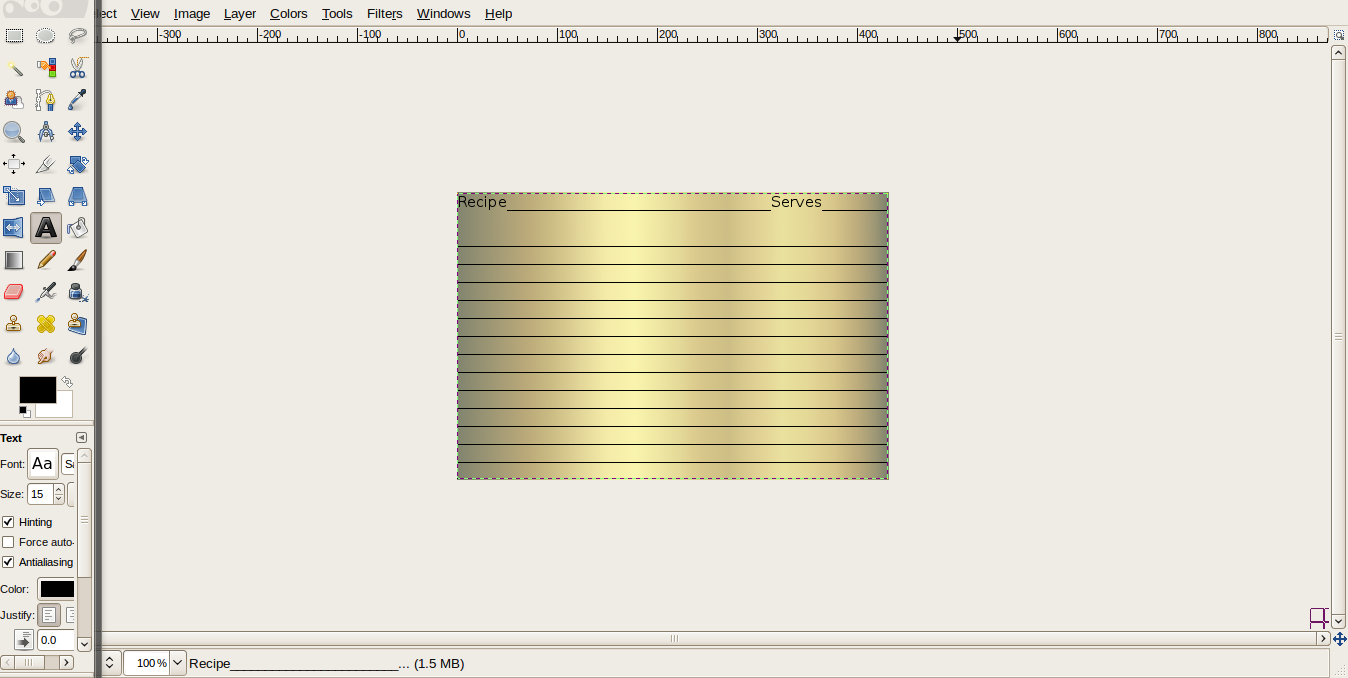This screenshot has width=1348, height=678.
Task: Select the Paintbrush tool
Action: coord(77,260)
